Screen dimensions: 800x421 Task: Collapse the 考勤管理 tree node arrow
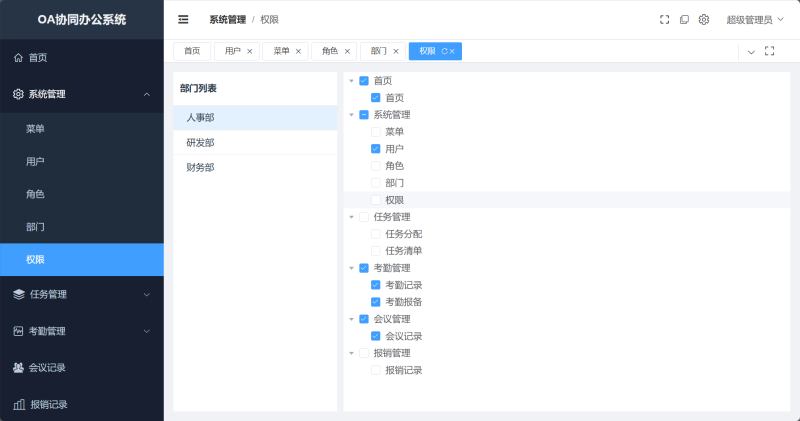pyautogui.click(x=352, y=268)
